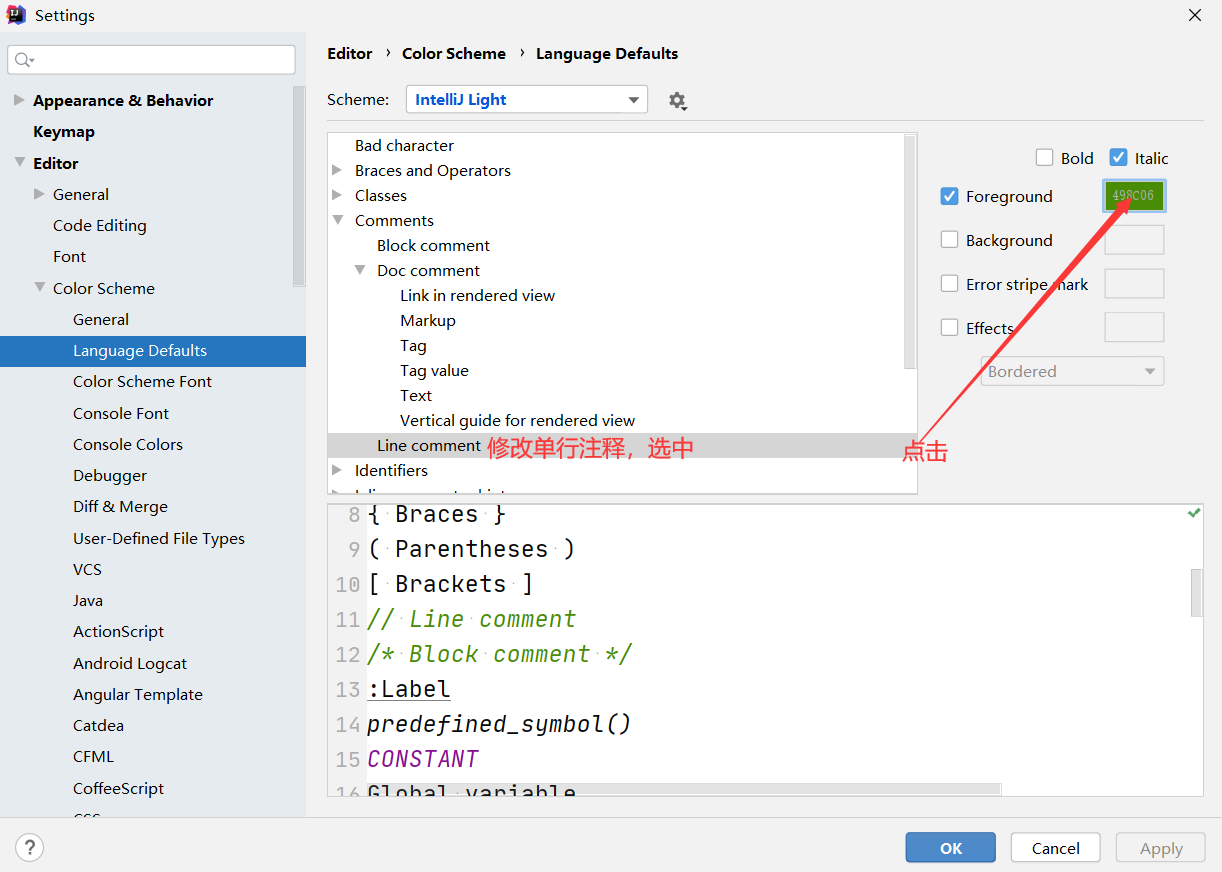1222x872 pixels.
Task: Click the IntelliJ logo in title bar
Action: pos(16,15)
